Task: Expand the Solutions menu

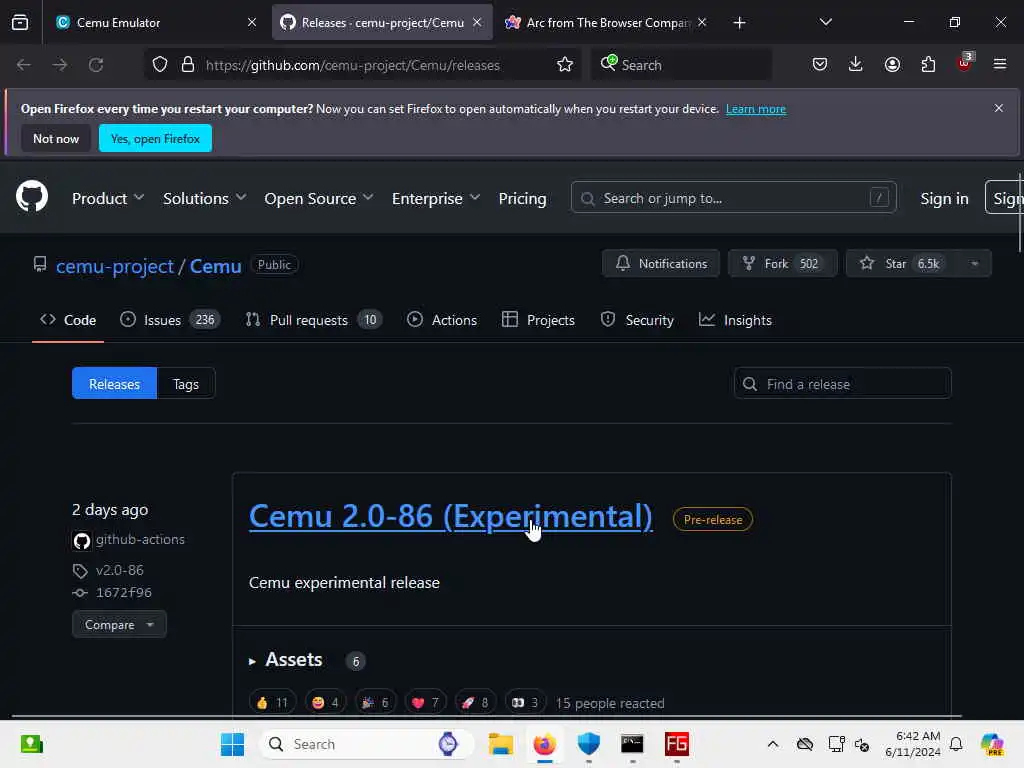Action: click(x=204, y=199)
